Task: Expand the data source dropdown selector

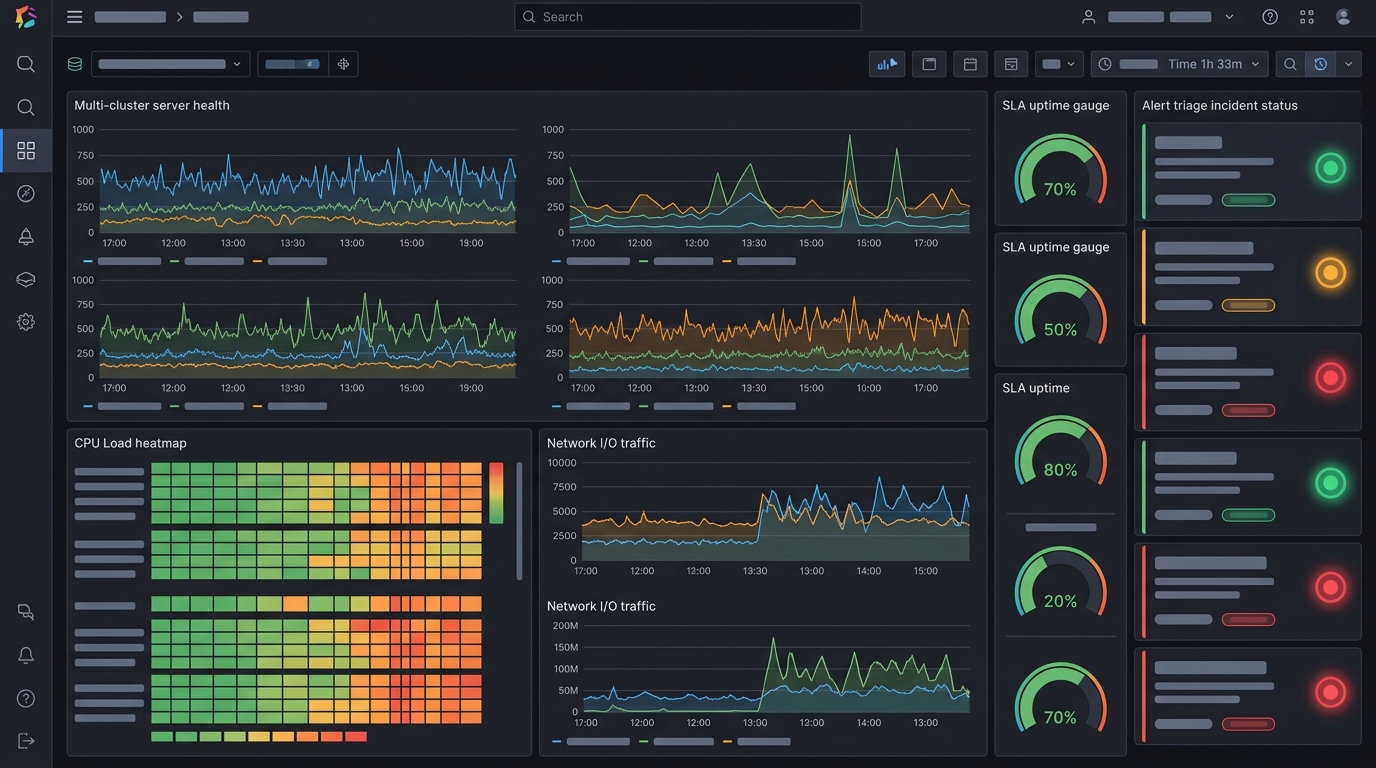Action: pos(170,64)
